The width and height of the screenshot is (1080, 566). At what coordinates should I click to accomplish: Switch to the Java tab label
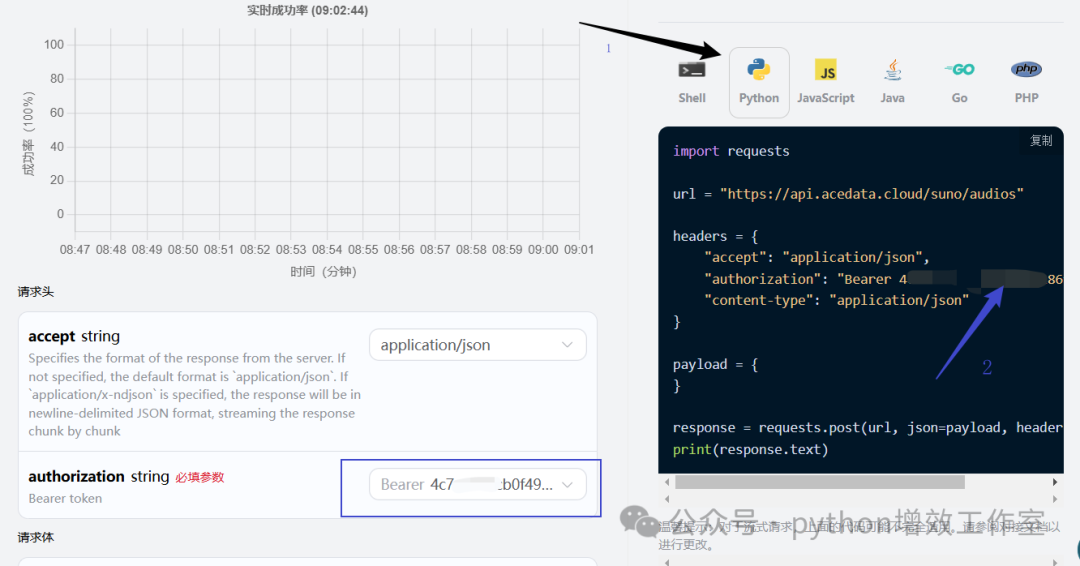click(x=893, y=98)
